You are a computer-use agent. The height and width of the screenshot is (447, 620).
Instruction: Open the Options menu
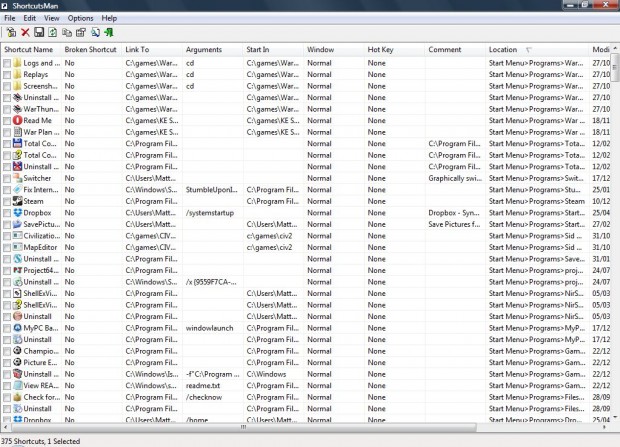80,18
